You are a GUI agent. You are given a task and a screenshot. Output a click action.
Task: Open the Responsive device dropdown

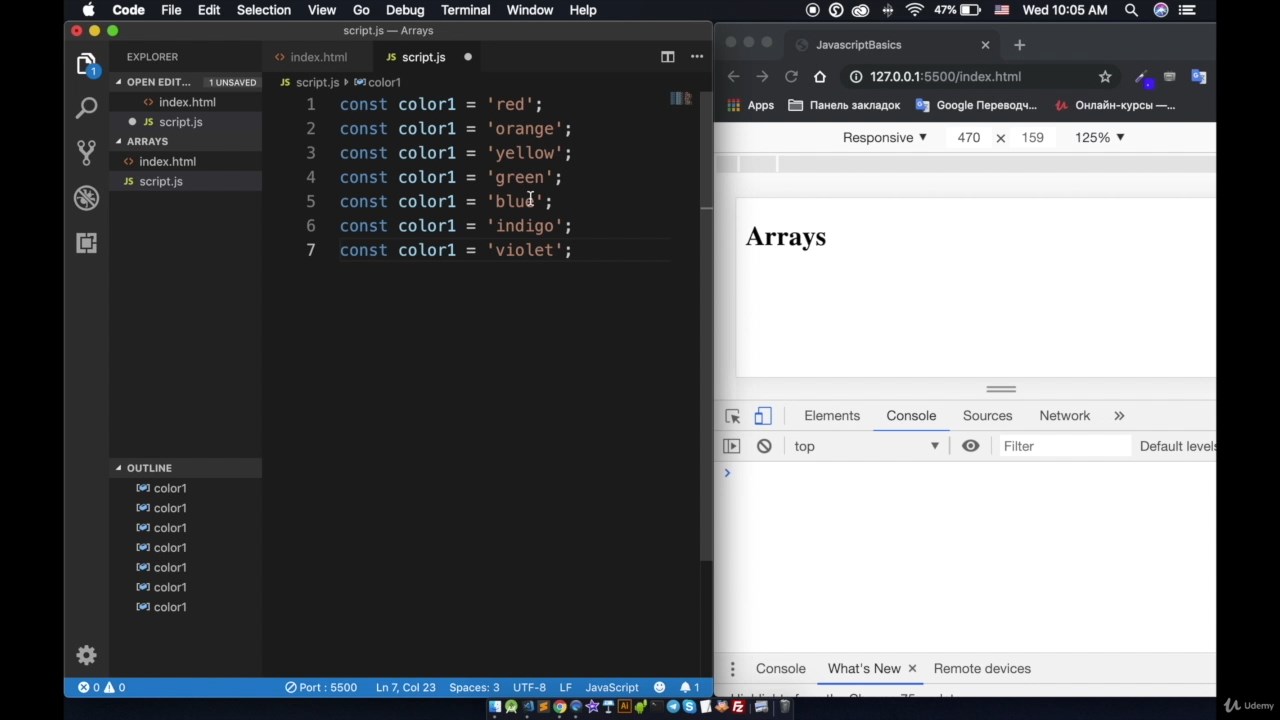coord(884,137)
